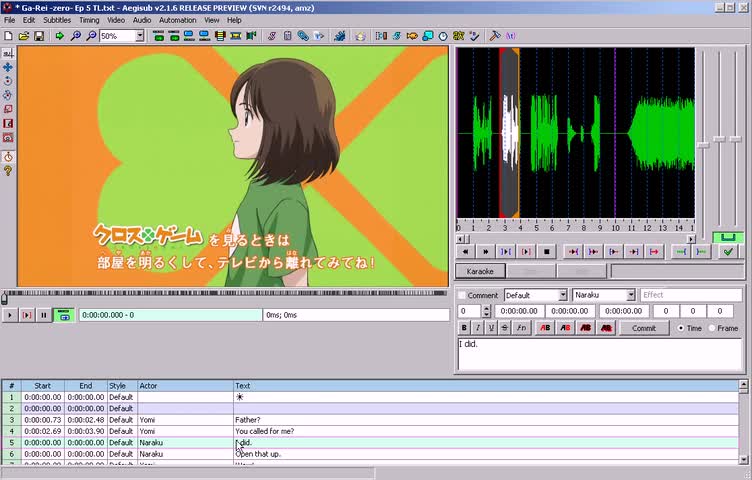Open the video zoom 50% dropdown
The height and width of the screenshot is (480, 752).
click(x=140, y=36)
